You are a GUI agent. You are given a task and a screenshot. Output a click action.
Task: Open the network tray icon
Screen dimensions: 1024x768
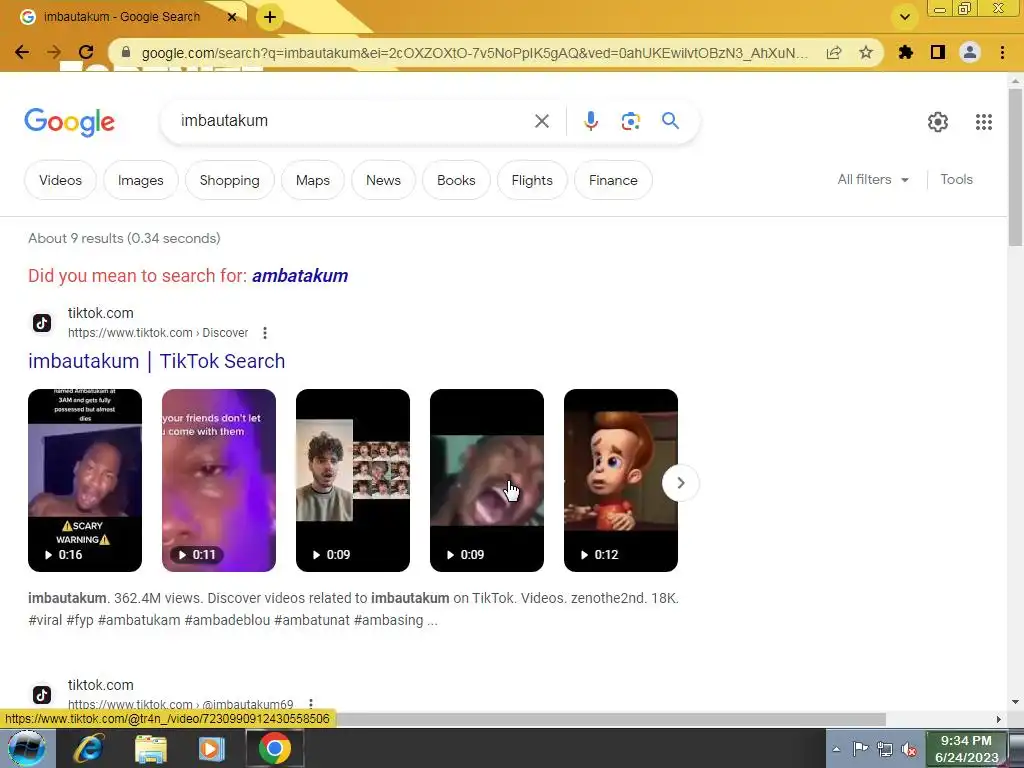(x=885, y=749)
